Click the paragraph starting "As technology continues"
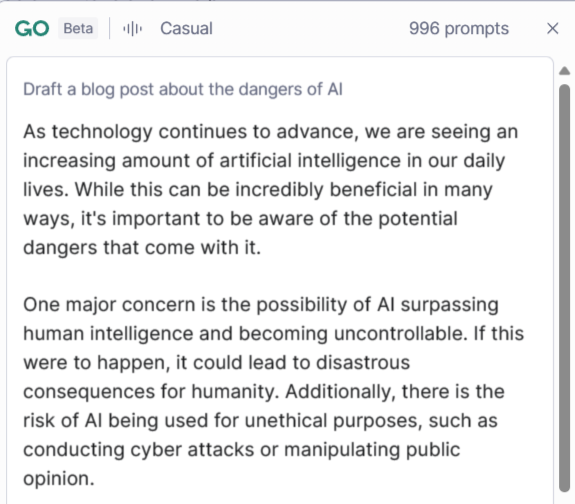Image resolution: width=575 pixels, height=504 pixels. [271, 190]
